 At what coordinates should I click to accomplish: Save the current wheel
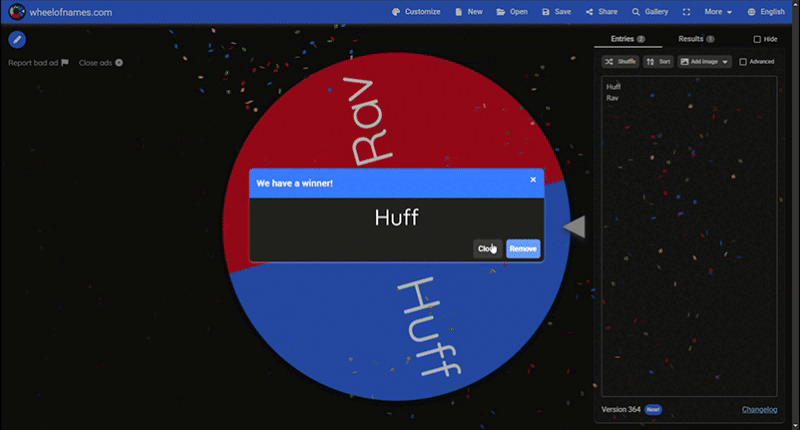point(556,12)
